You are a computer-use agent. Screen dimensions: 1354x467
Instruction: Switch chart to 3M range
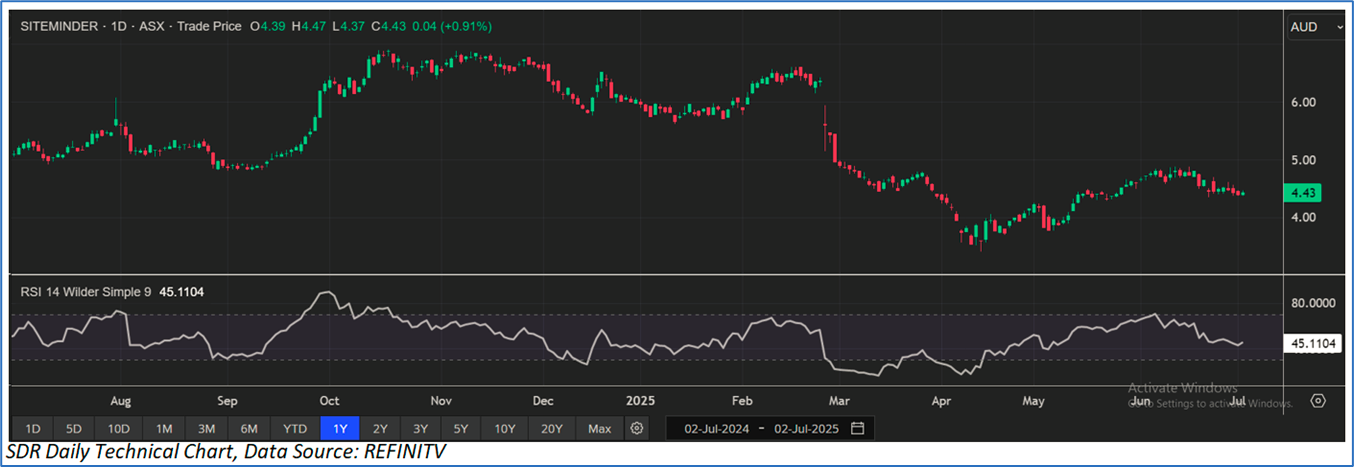coord(207,429)
